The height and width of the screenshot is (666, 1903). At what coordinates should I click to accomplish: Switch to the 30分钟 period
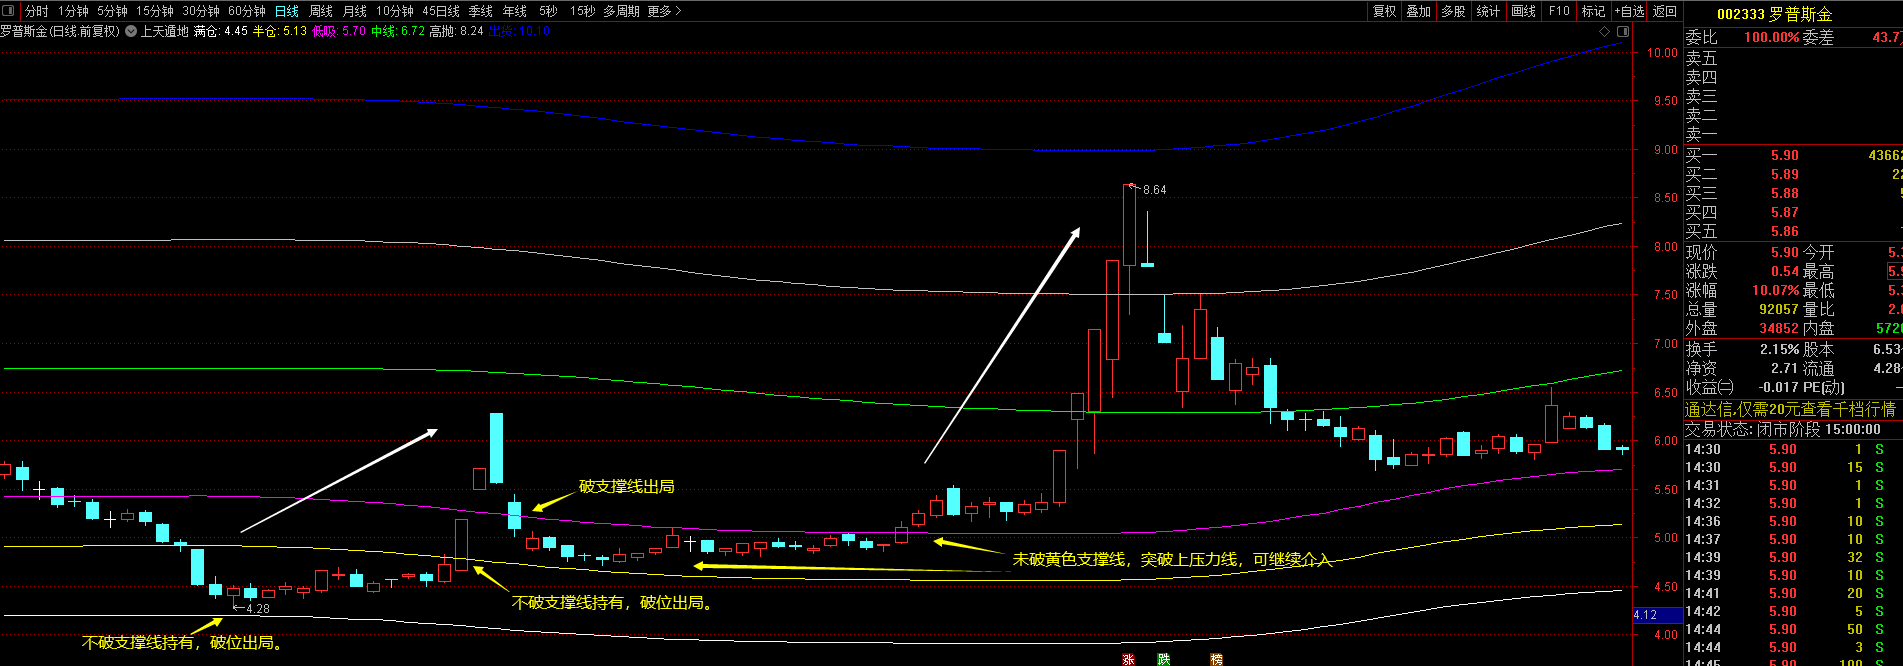(x=201, y=11)
